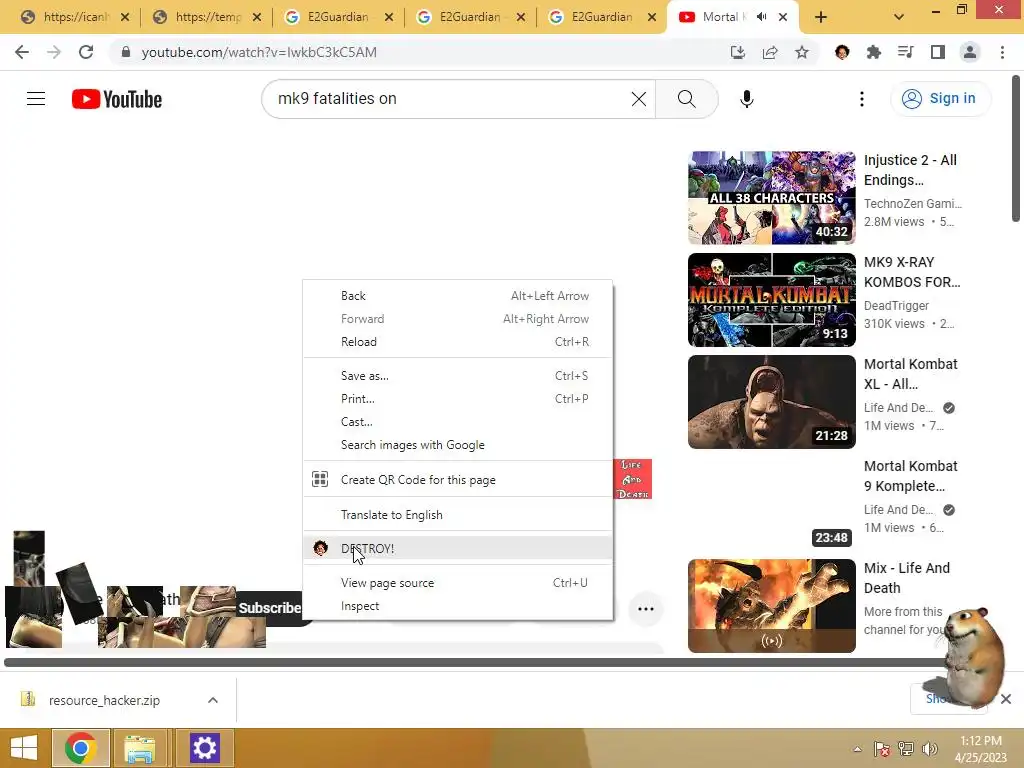
Task: Open the Injustice 2 - All Endings title
Action: click(910, 170)
